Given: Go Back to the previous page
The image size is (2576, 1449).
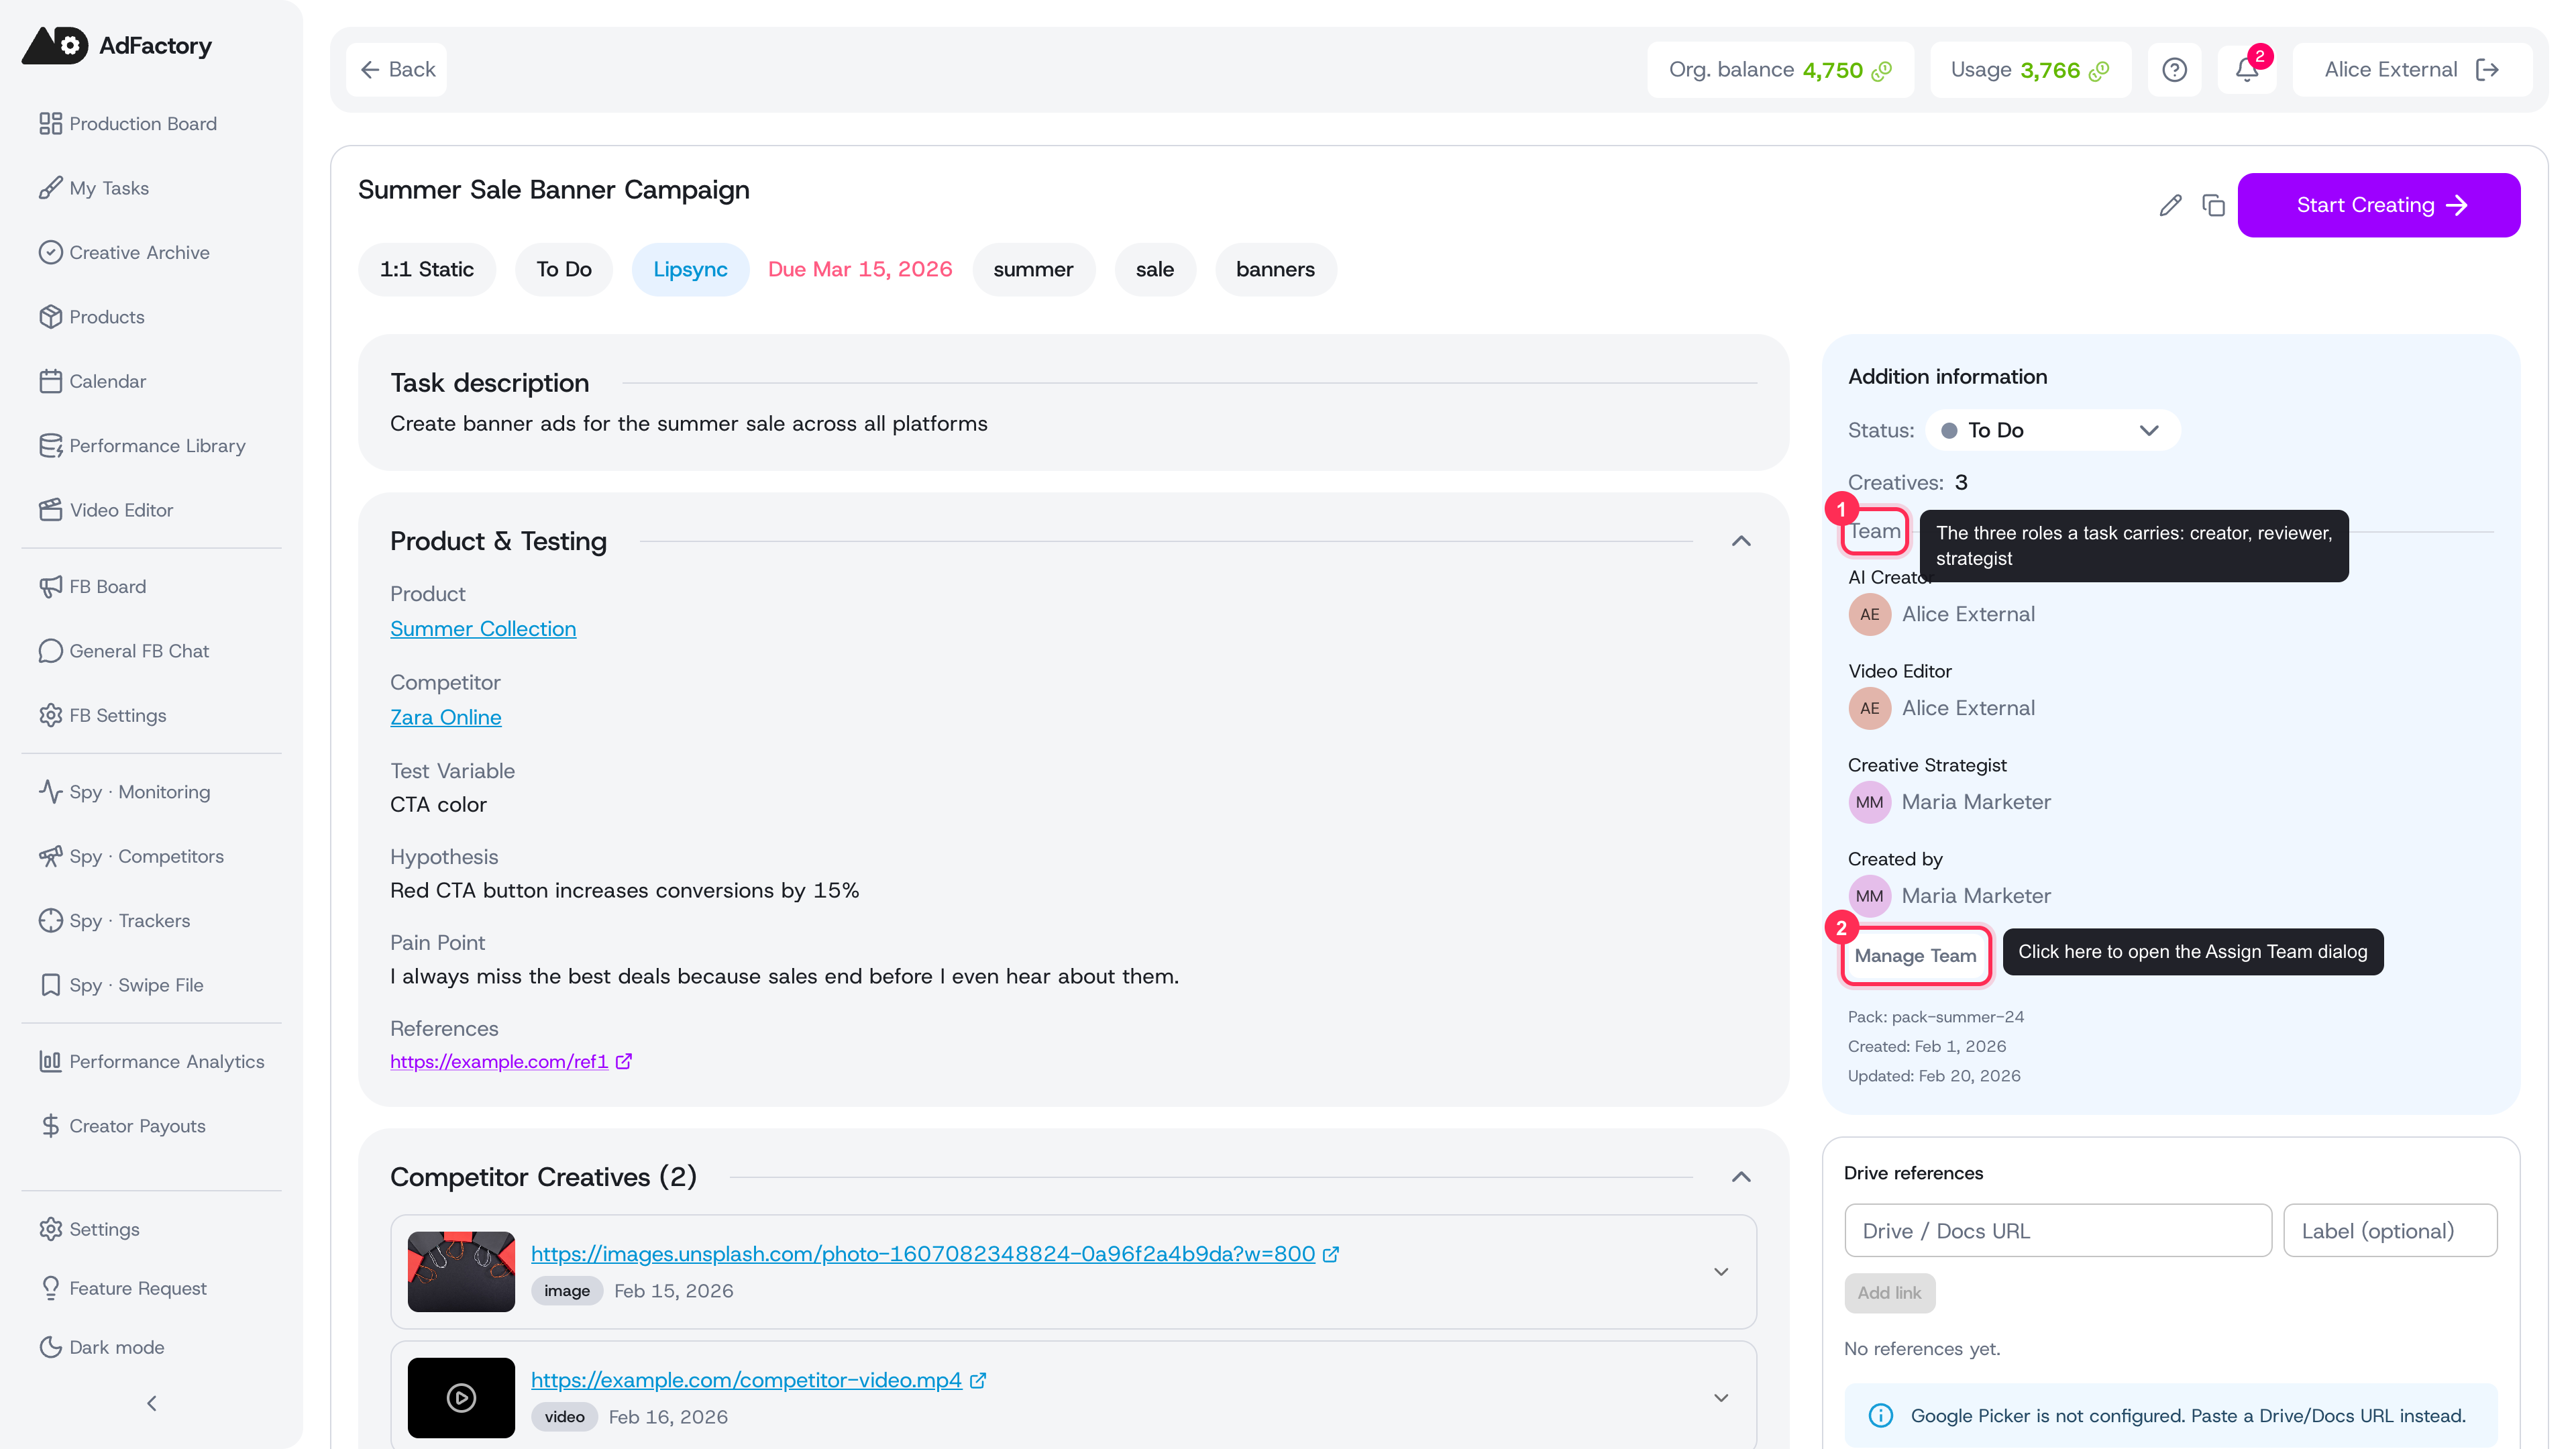Looking at the screenshot, I should pos(397,69).
